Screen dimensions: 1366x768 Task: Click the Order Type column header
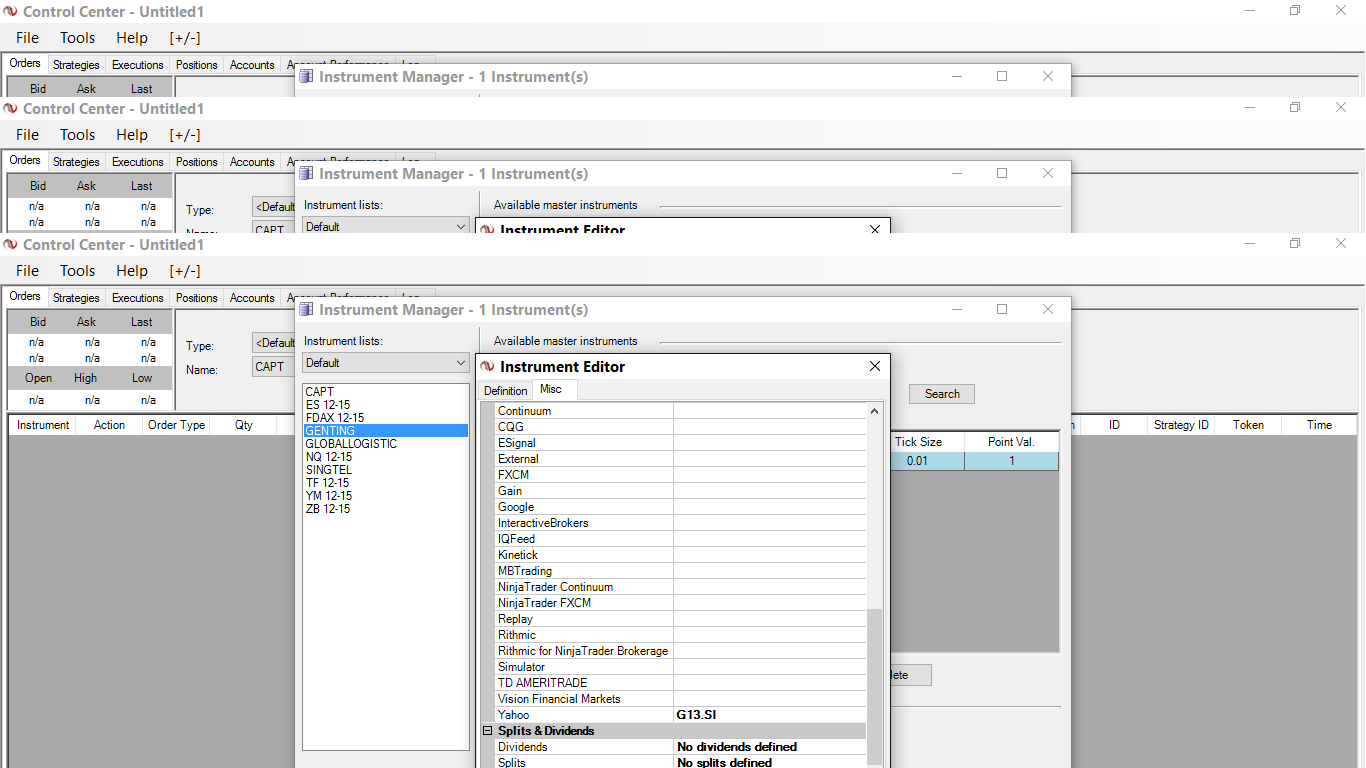(177, 425)
